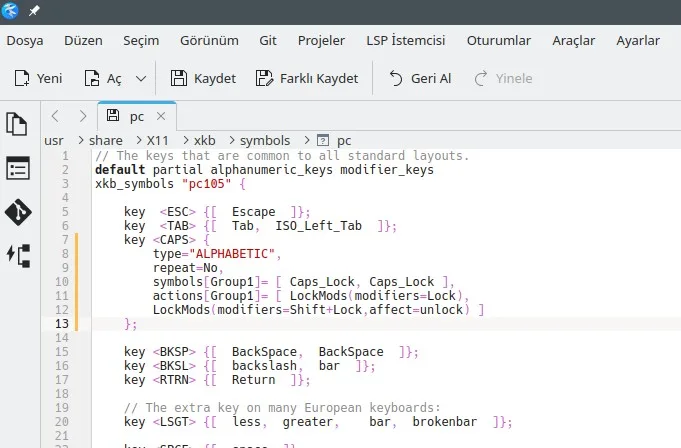Click Farklı Kaydet to save as

(307, 79)
